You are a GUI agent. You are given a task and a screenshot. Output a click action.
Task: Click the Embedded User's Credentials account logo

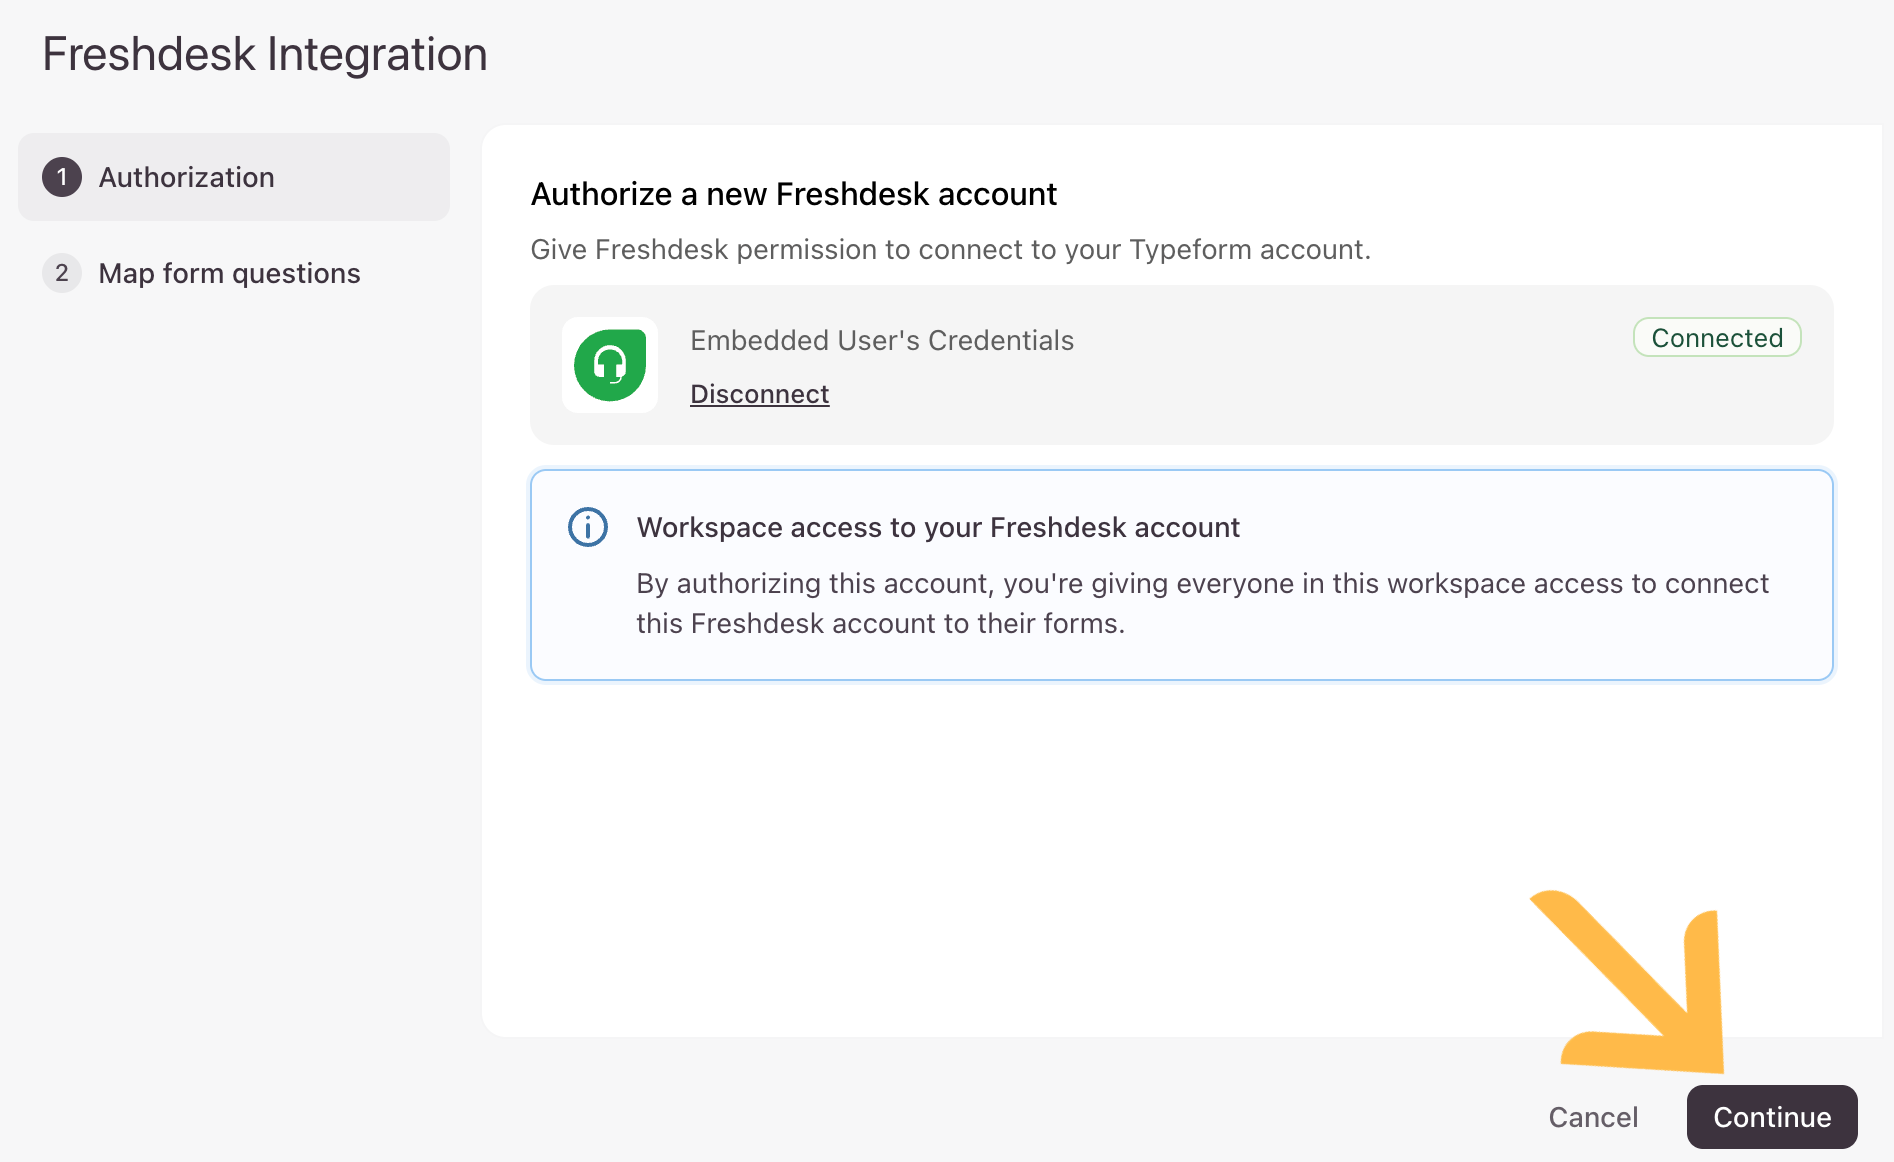click(610, 365)
